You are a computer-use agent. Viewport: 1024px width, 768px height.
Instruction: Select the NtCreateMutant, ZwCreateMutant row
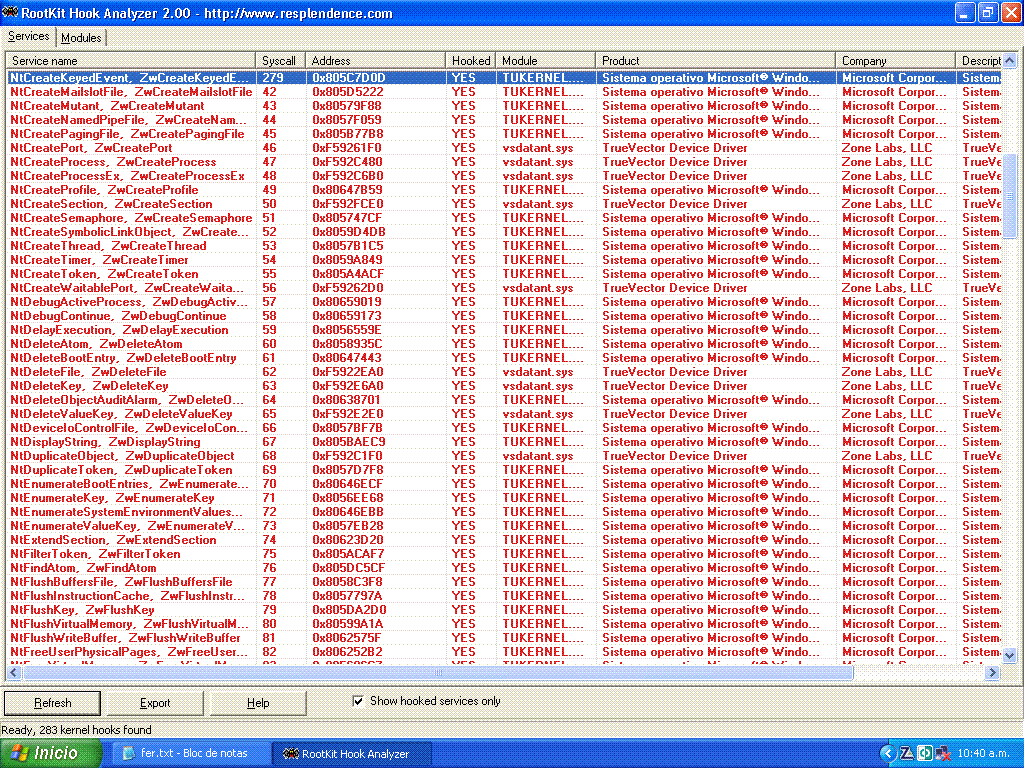pos(504,106)
